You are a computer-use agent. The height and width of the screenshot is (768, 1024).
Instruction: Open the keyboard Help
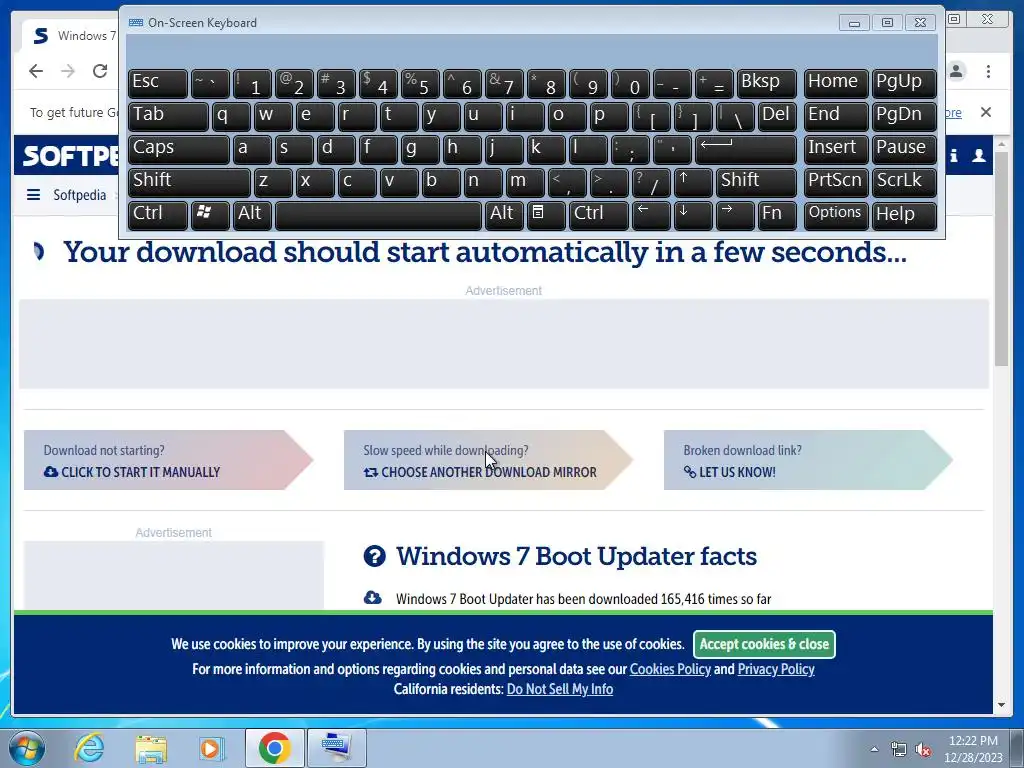904,215
